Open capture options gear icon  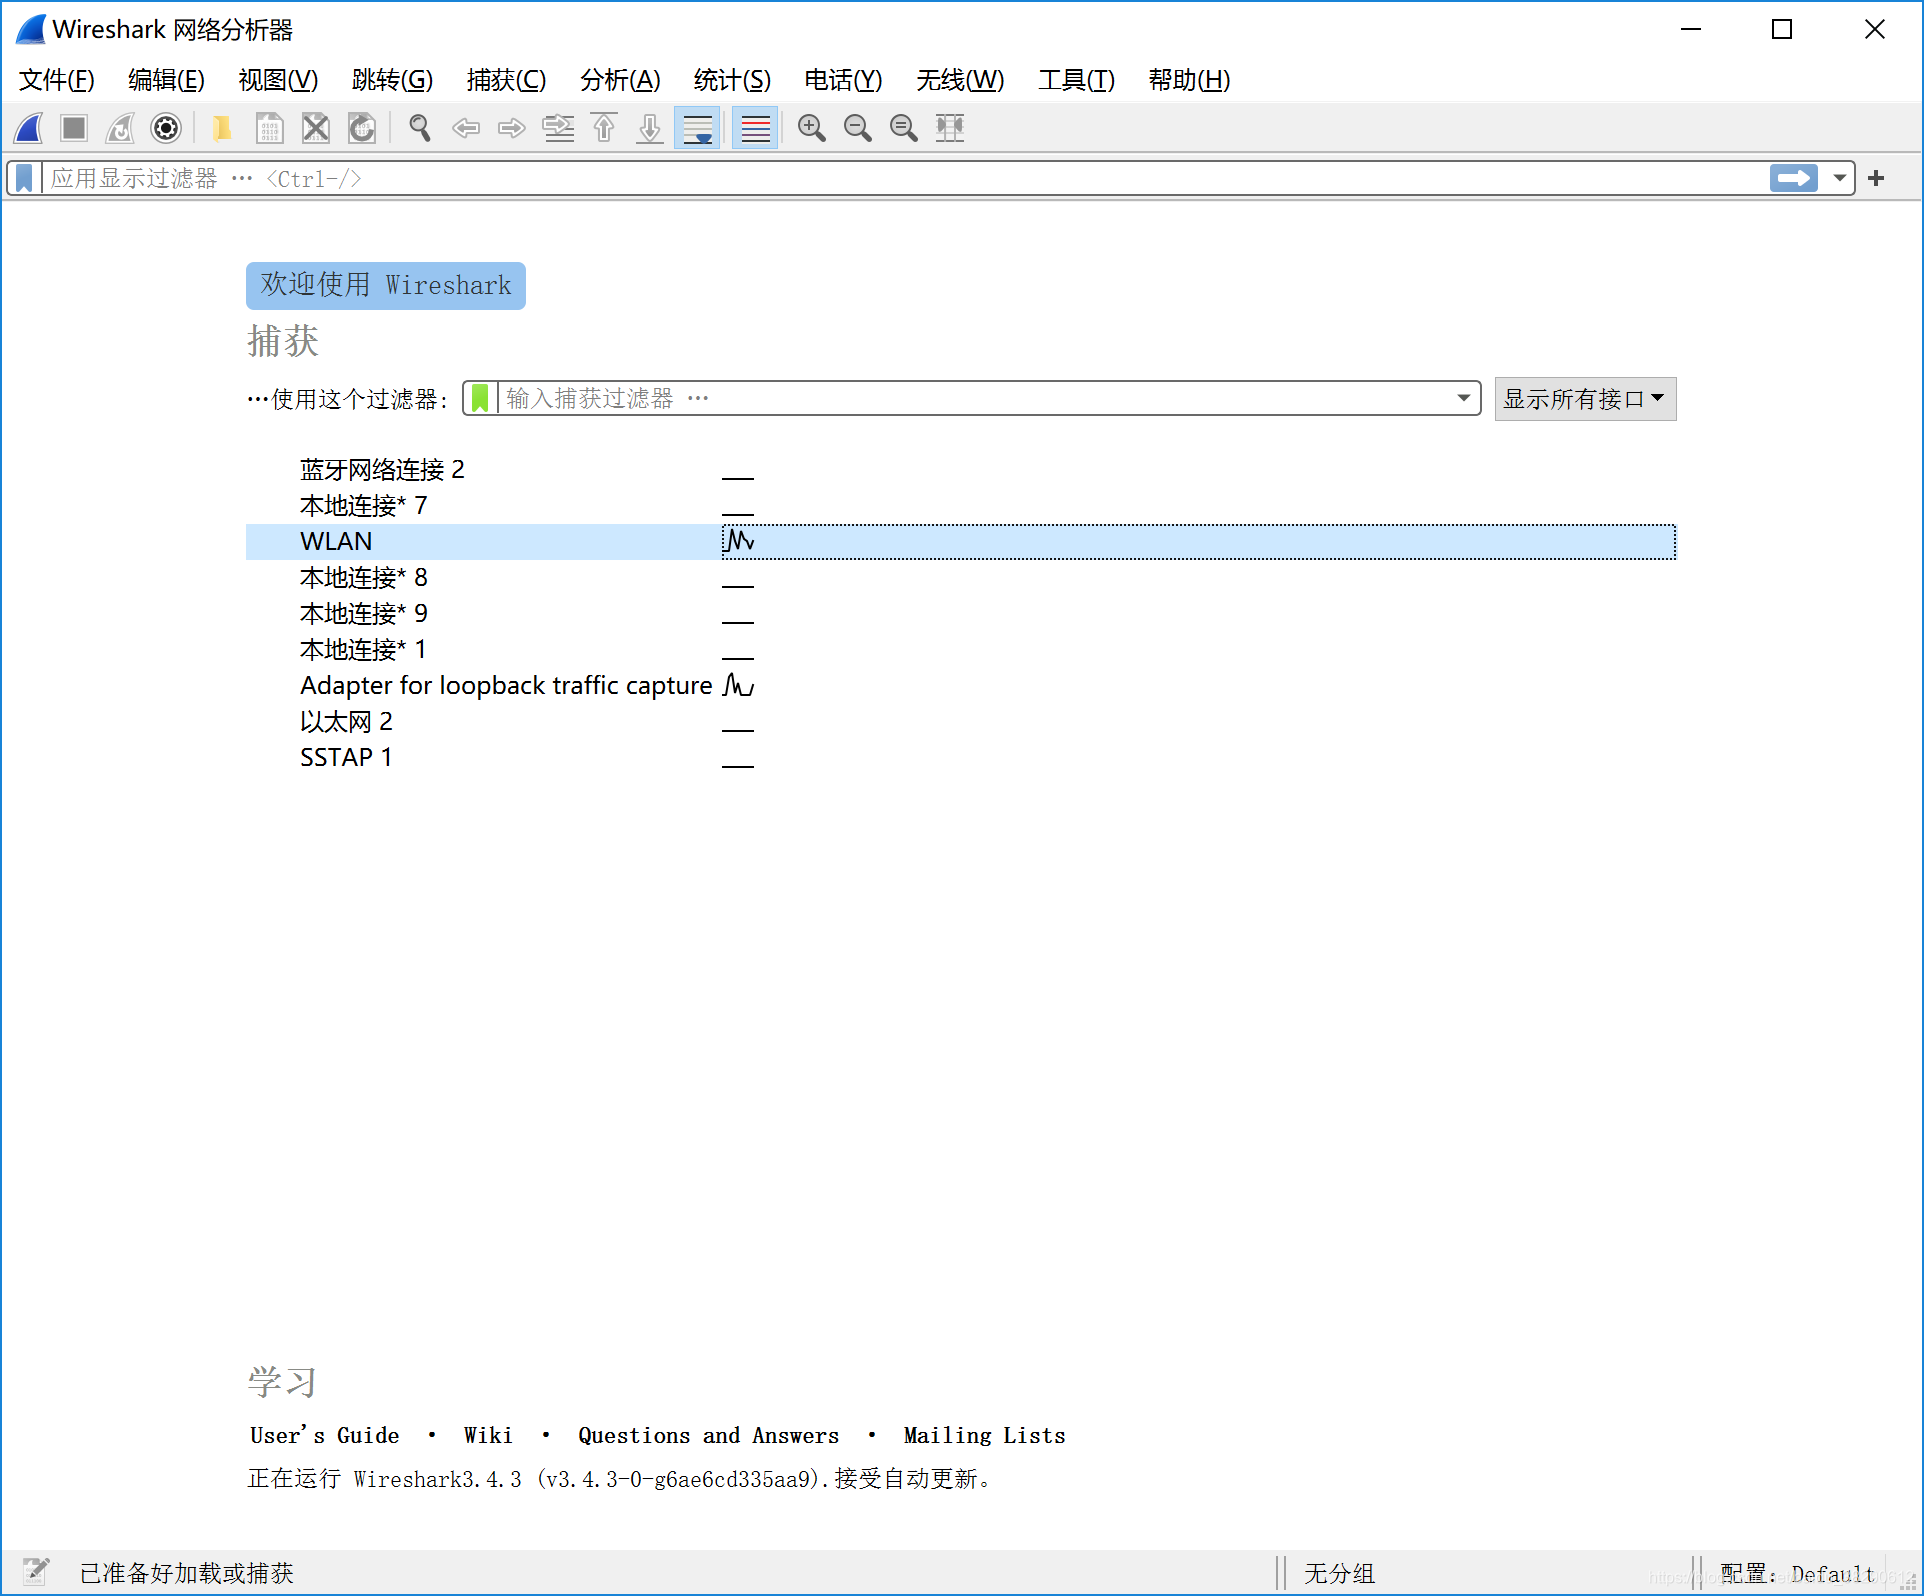coord(166,128)
